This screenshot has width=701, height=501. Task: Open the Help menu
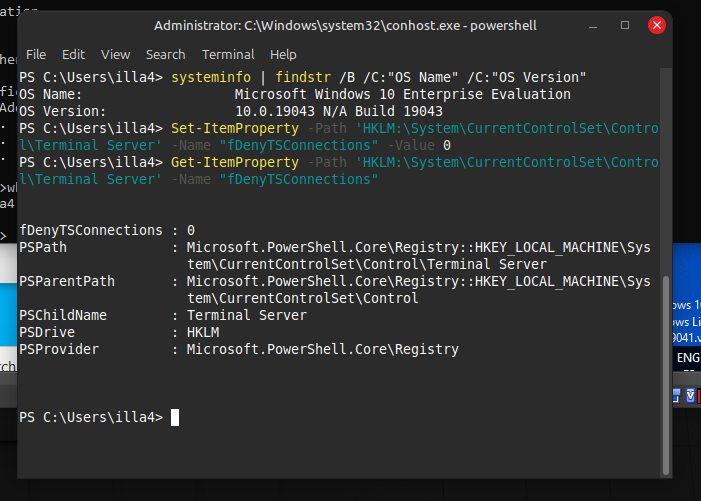pos(283,54)
